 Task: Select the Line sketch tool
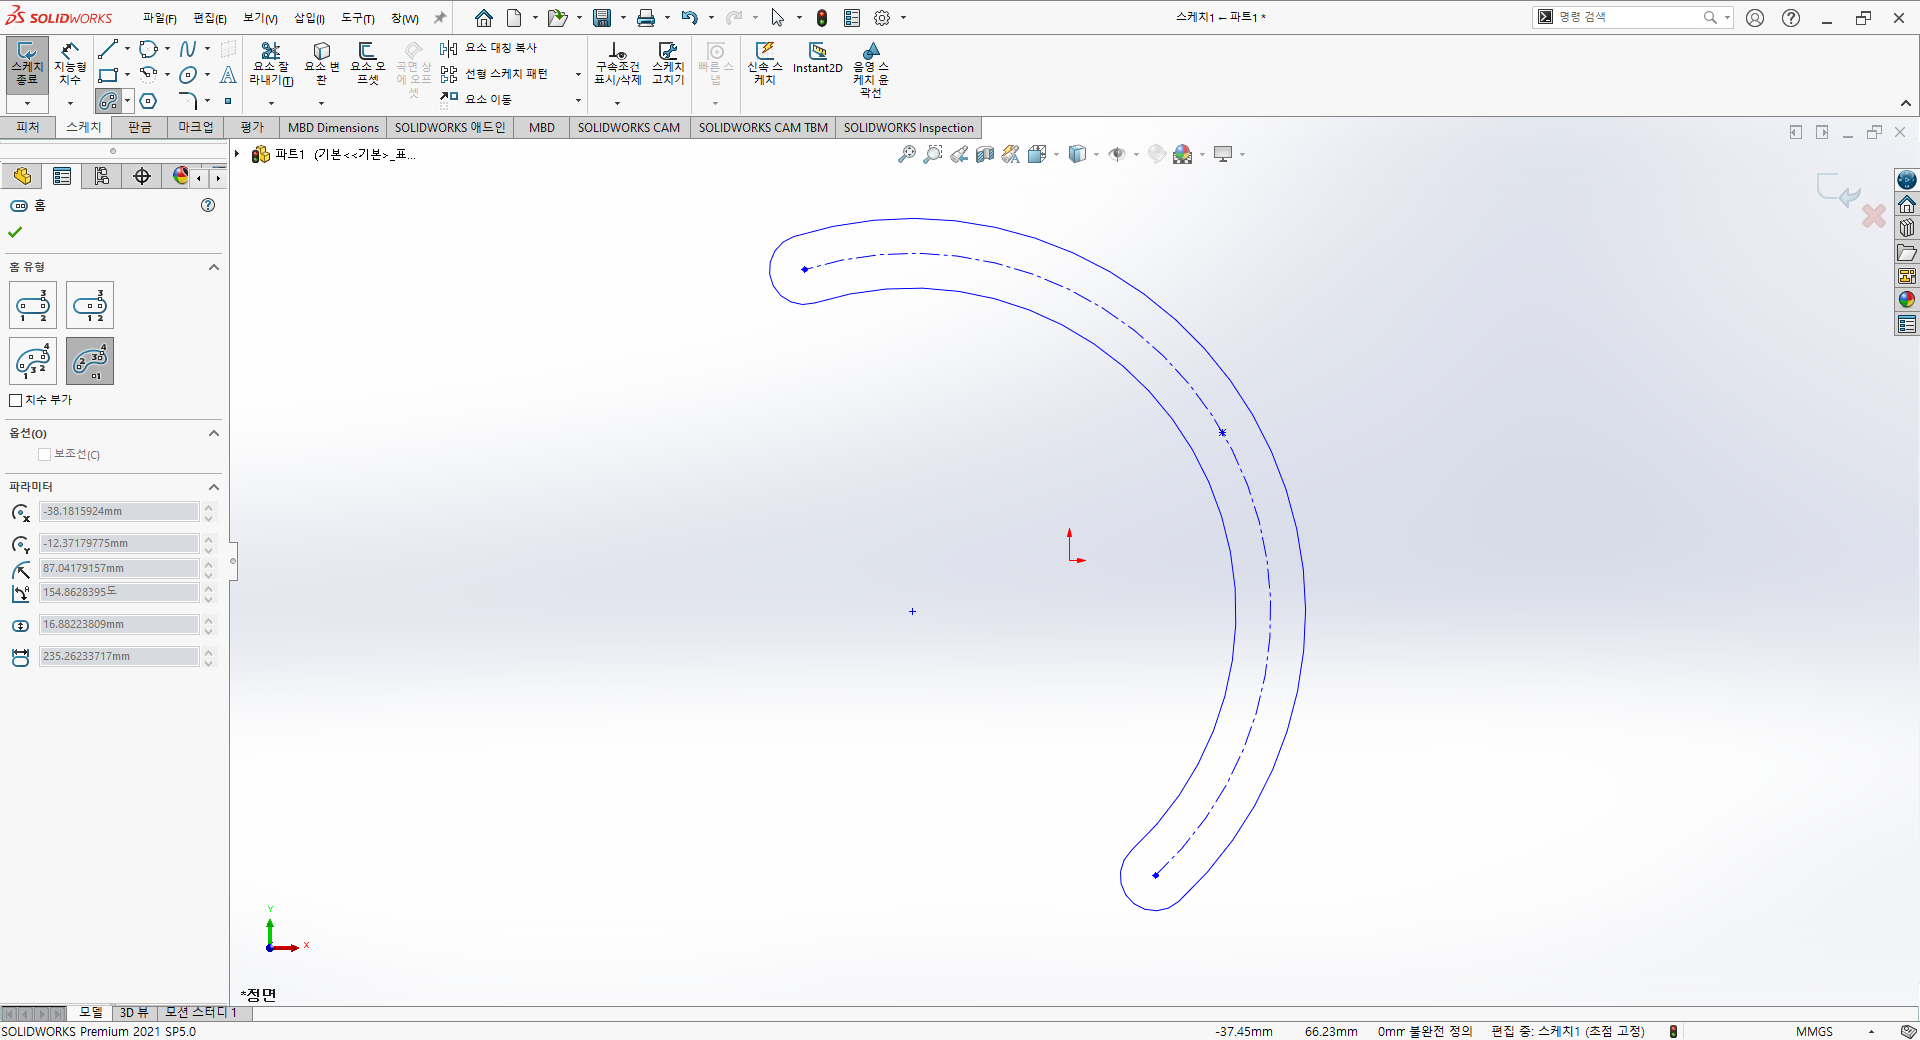point(108,49)
